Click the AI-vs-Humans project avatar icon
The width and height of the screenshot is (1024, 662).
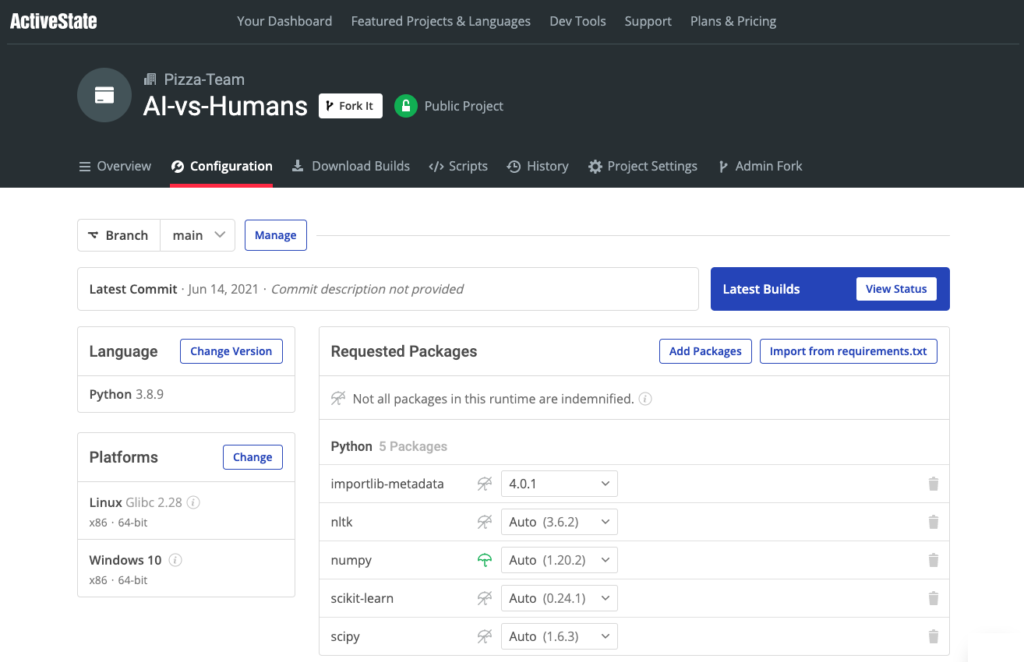click(104, 95)
